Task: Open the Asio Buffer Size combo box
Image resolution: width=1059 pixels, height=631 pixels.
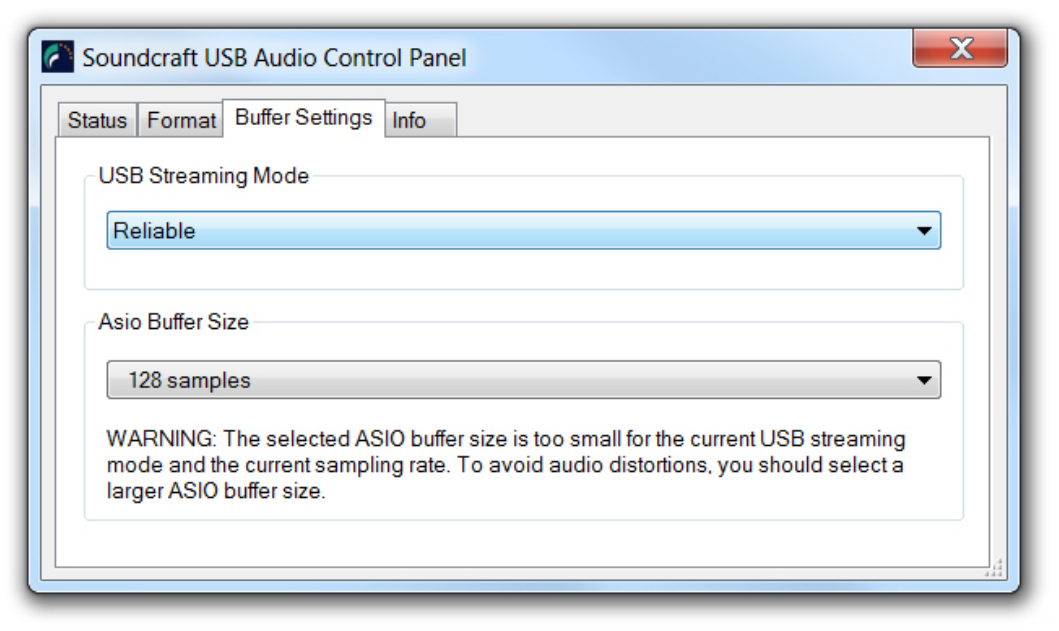Action: tap(523, 380)
